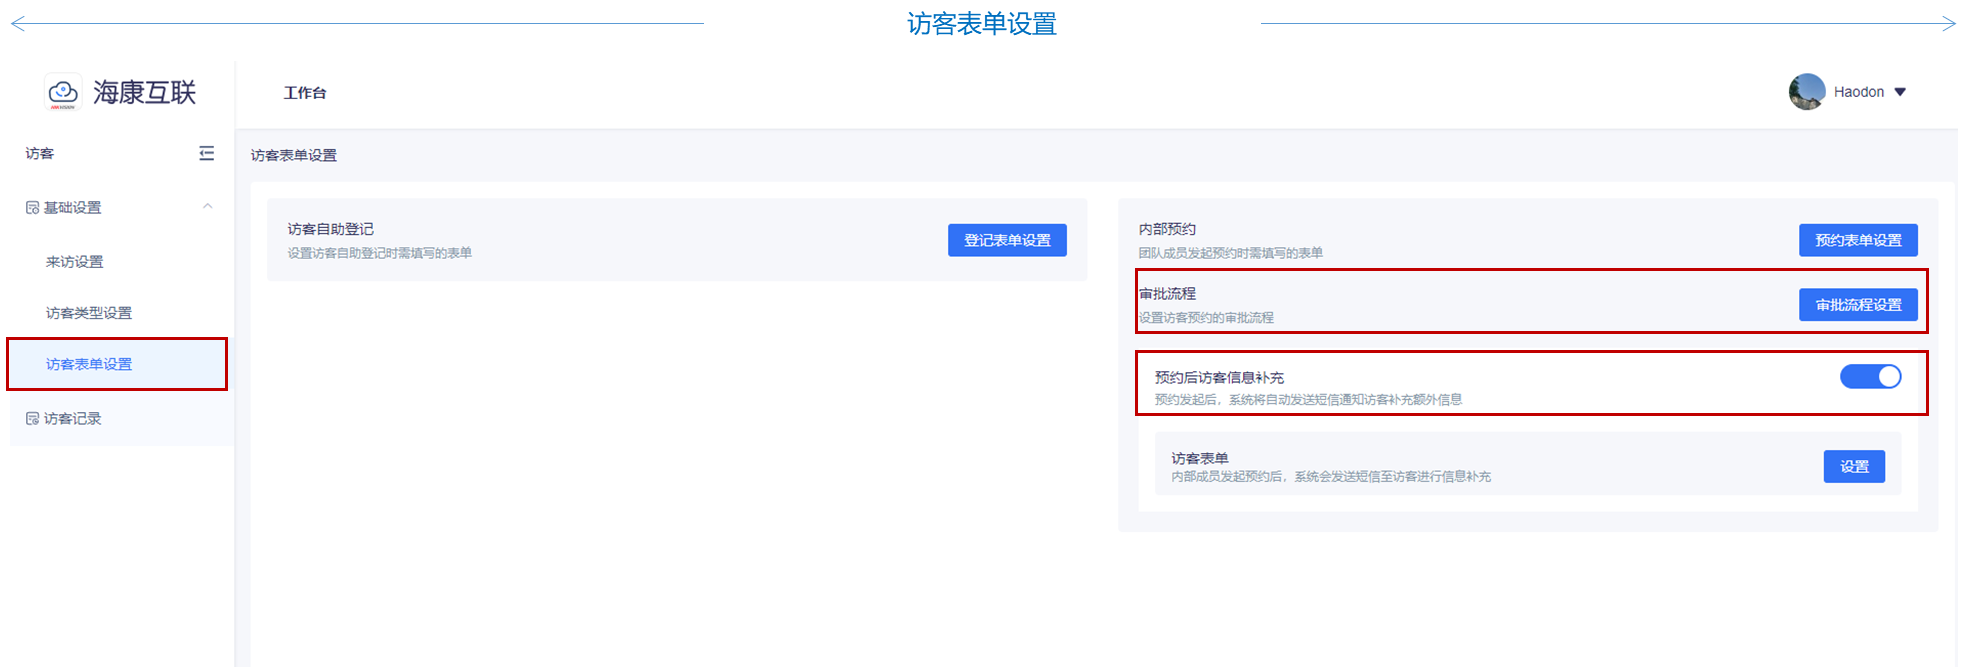The image size is (1967, 667).
Task: Select 访客类型设置 in the sidebar
Action: [x=89, y=313]
